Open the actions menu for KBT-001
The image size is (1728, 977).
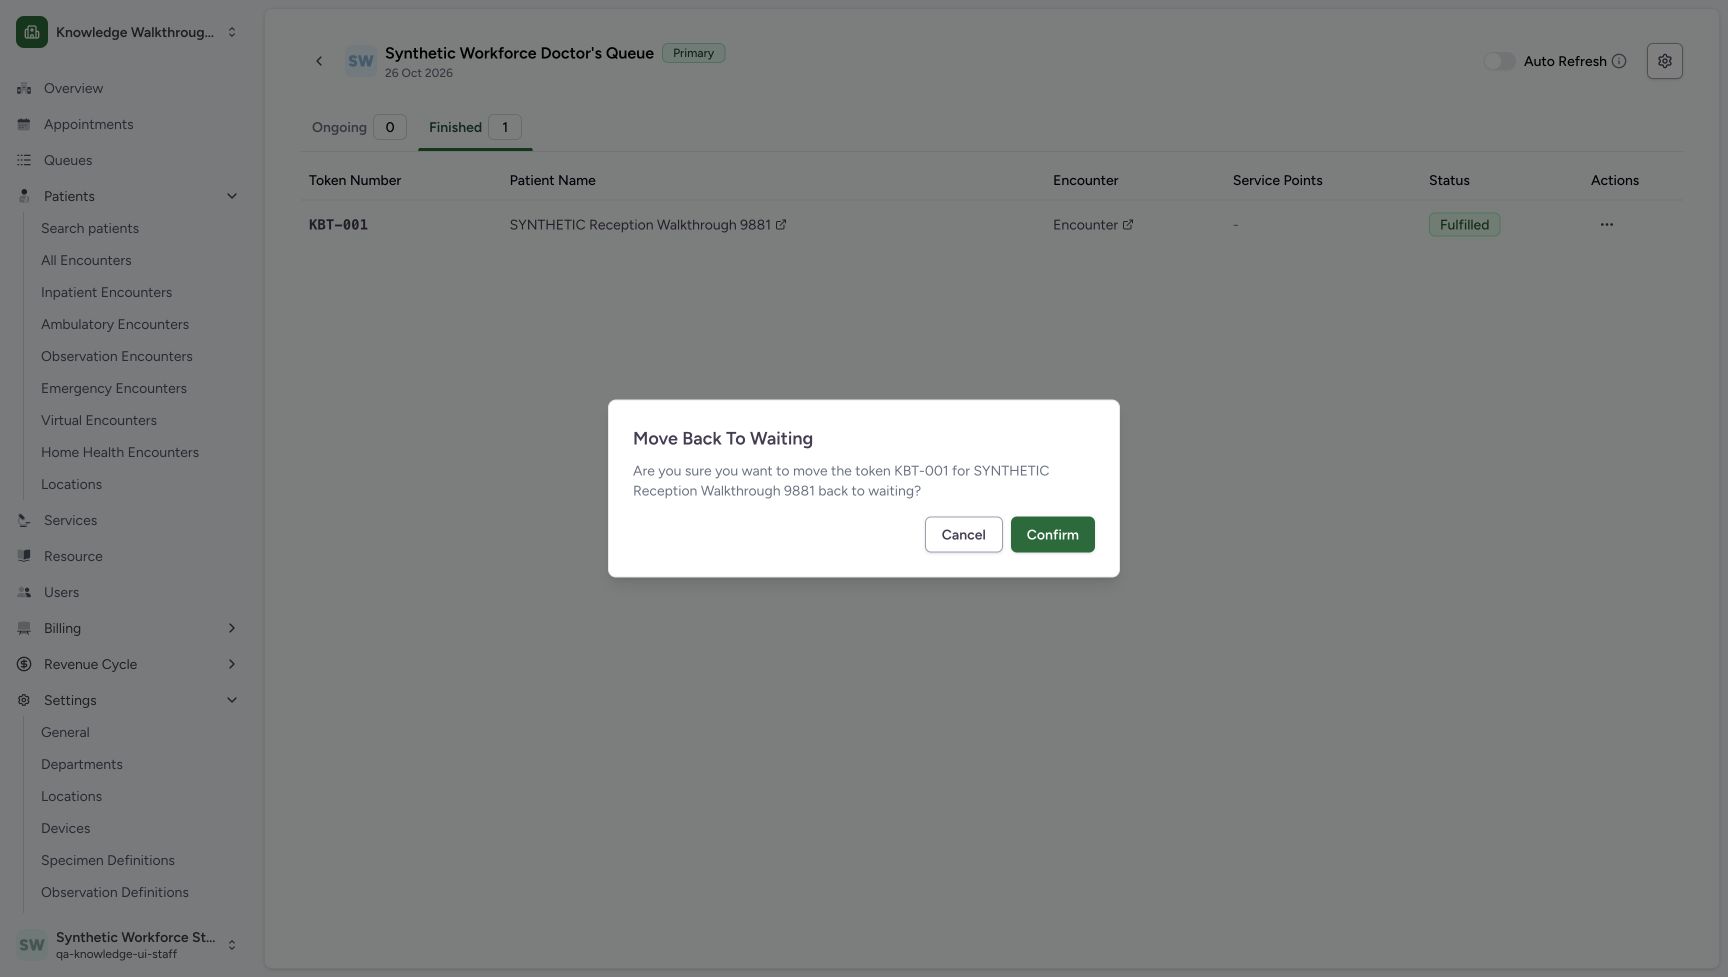(1606, 225)
